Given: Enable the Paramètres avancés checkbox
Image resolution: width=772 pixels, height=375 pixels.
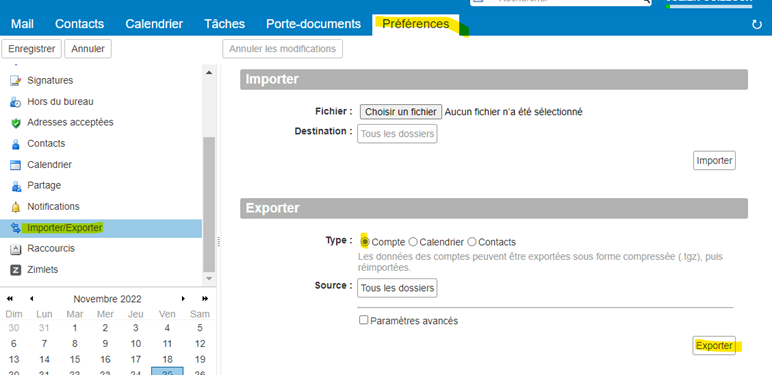Looking at the screenshot, I should click(x=363, y=320).
